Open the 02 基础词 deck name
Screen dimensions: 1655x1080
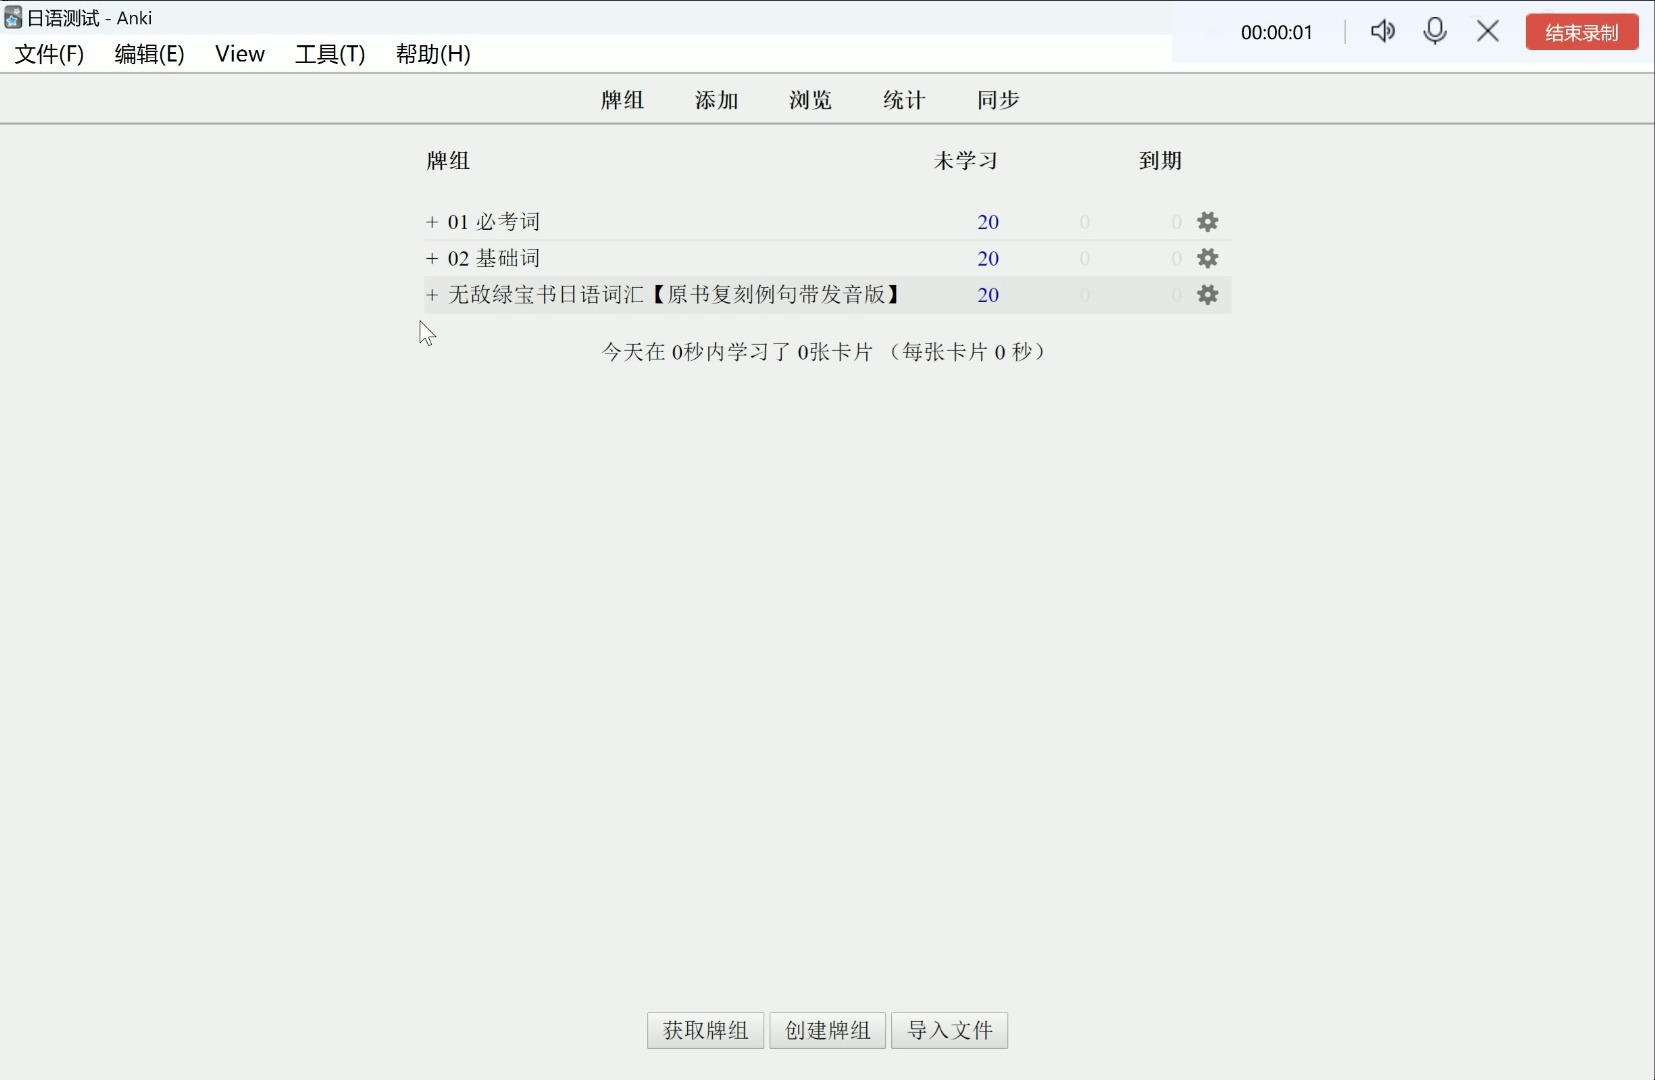[x=494, y=258]
